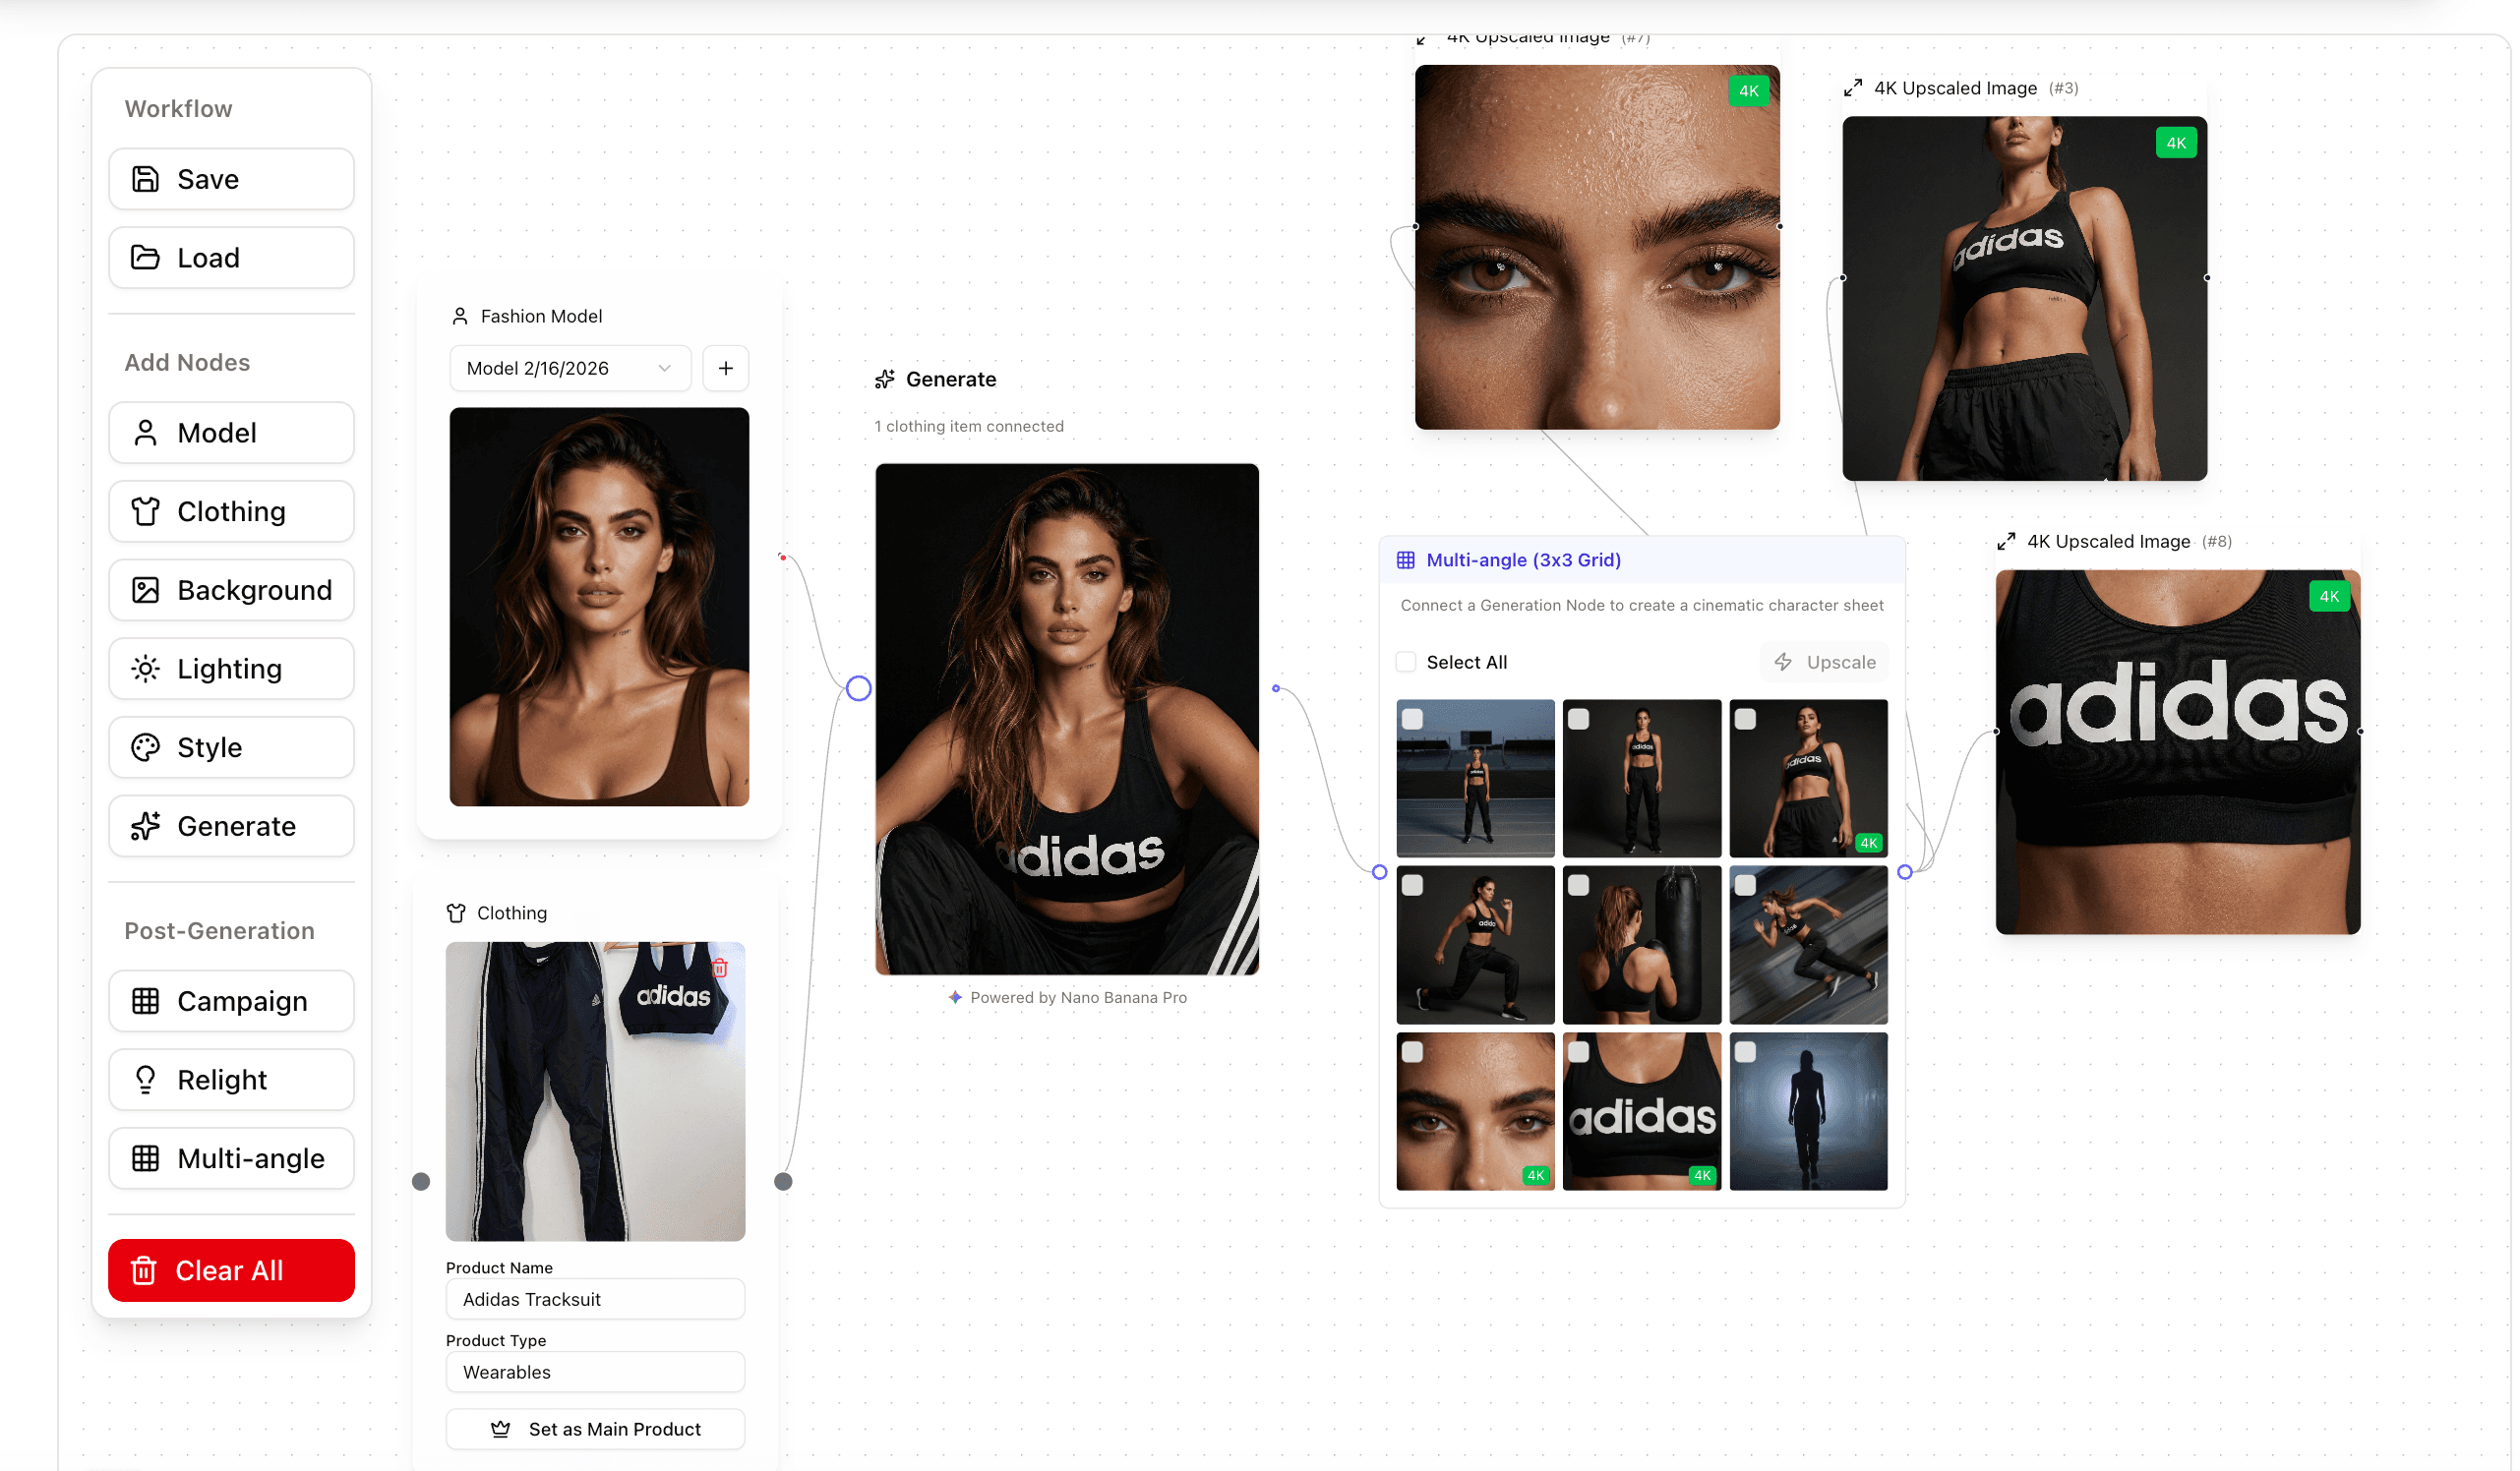Add a Style node via palette icon

pyautogui.click(x=146, y=748)
